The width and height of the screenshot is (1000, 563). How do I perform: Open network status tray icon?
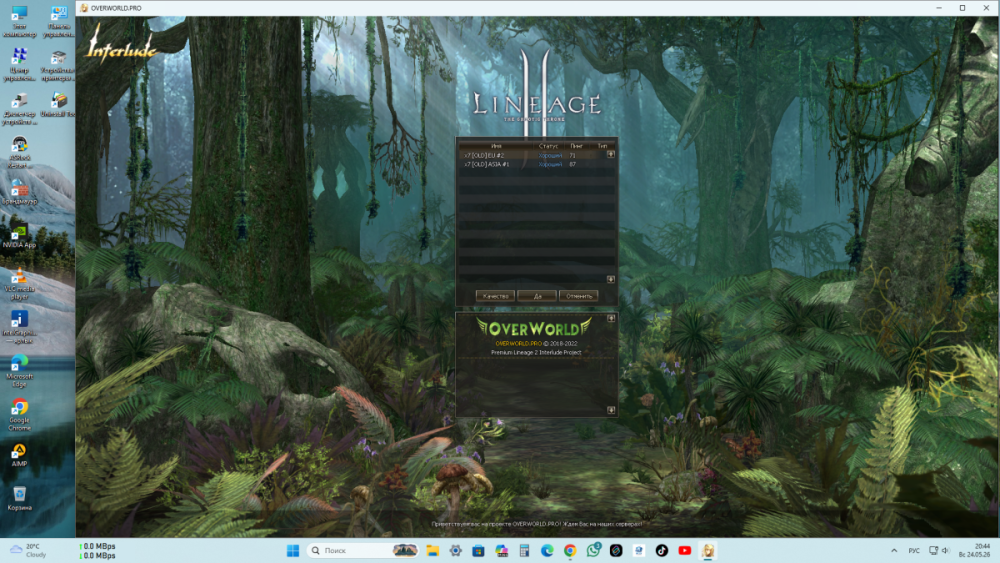pyautogui.click(x=934, y=550)
